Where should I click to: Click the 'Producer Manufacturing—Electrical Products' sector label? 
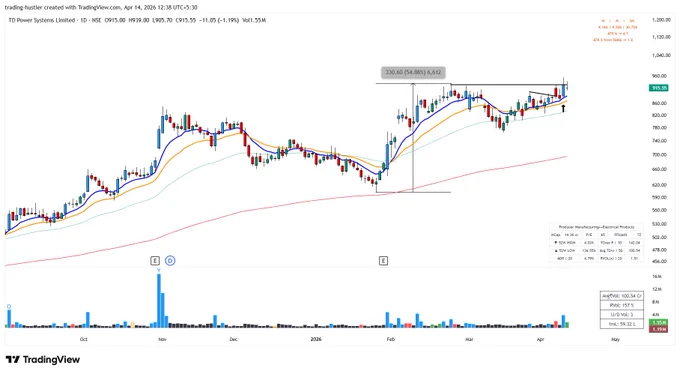596,227
